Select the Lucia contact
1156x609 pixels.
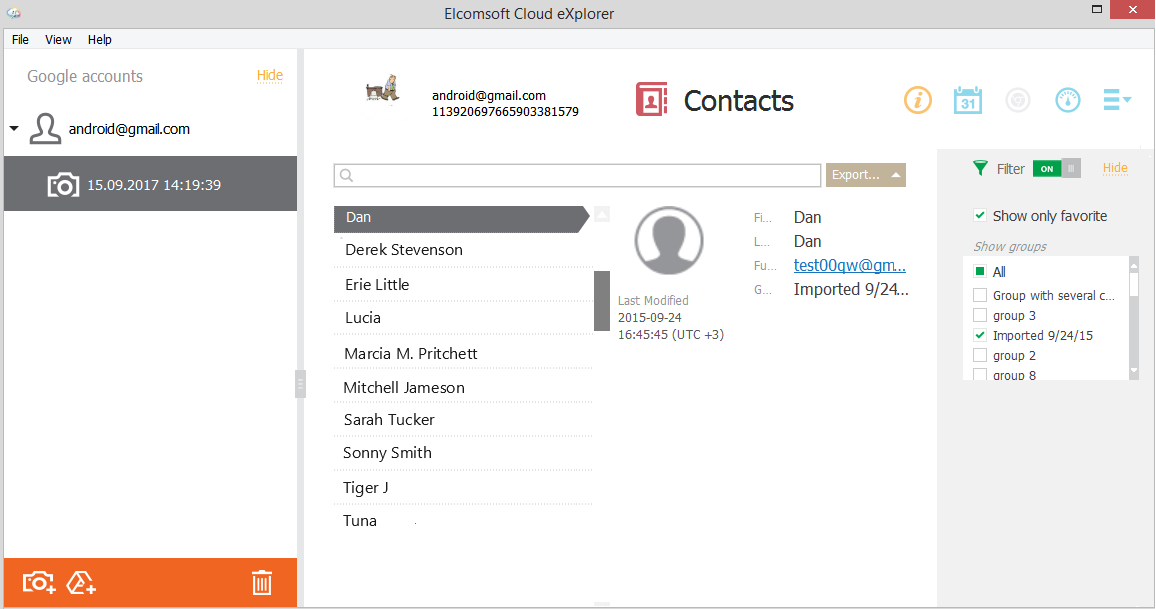(x=463, y=318)
